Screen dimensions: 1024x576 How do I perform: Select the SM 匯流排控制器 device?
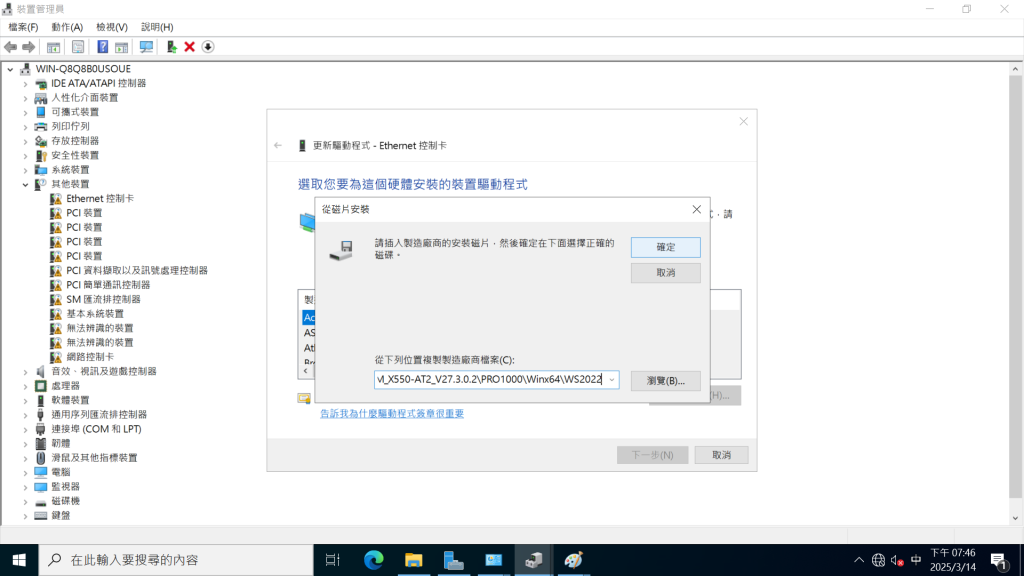pos(103,299)
